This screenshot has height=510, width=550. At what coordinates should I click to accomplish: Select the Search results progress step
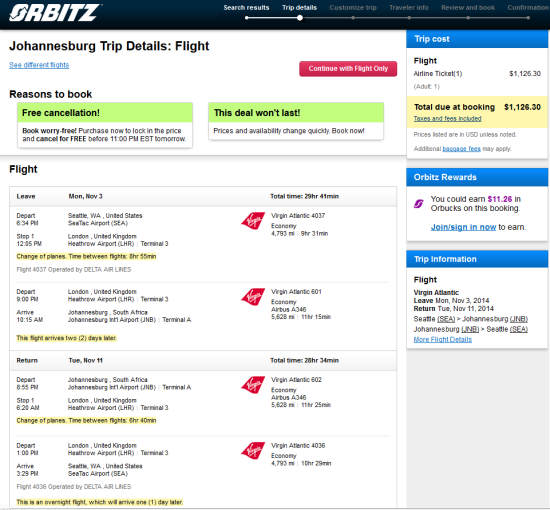click(246, 8)
